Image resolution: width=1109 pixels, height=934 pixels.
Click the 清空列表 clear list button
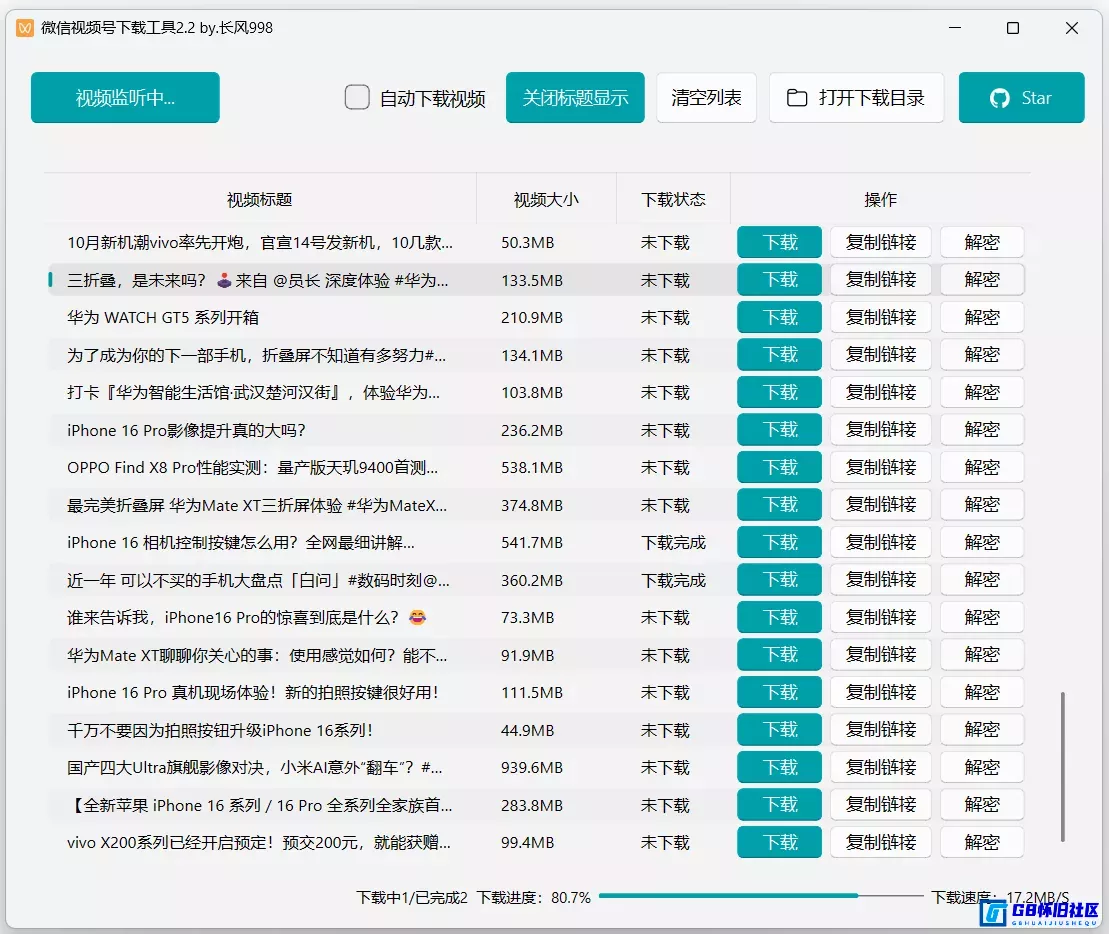pos(706,98)
